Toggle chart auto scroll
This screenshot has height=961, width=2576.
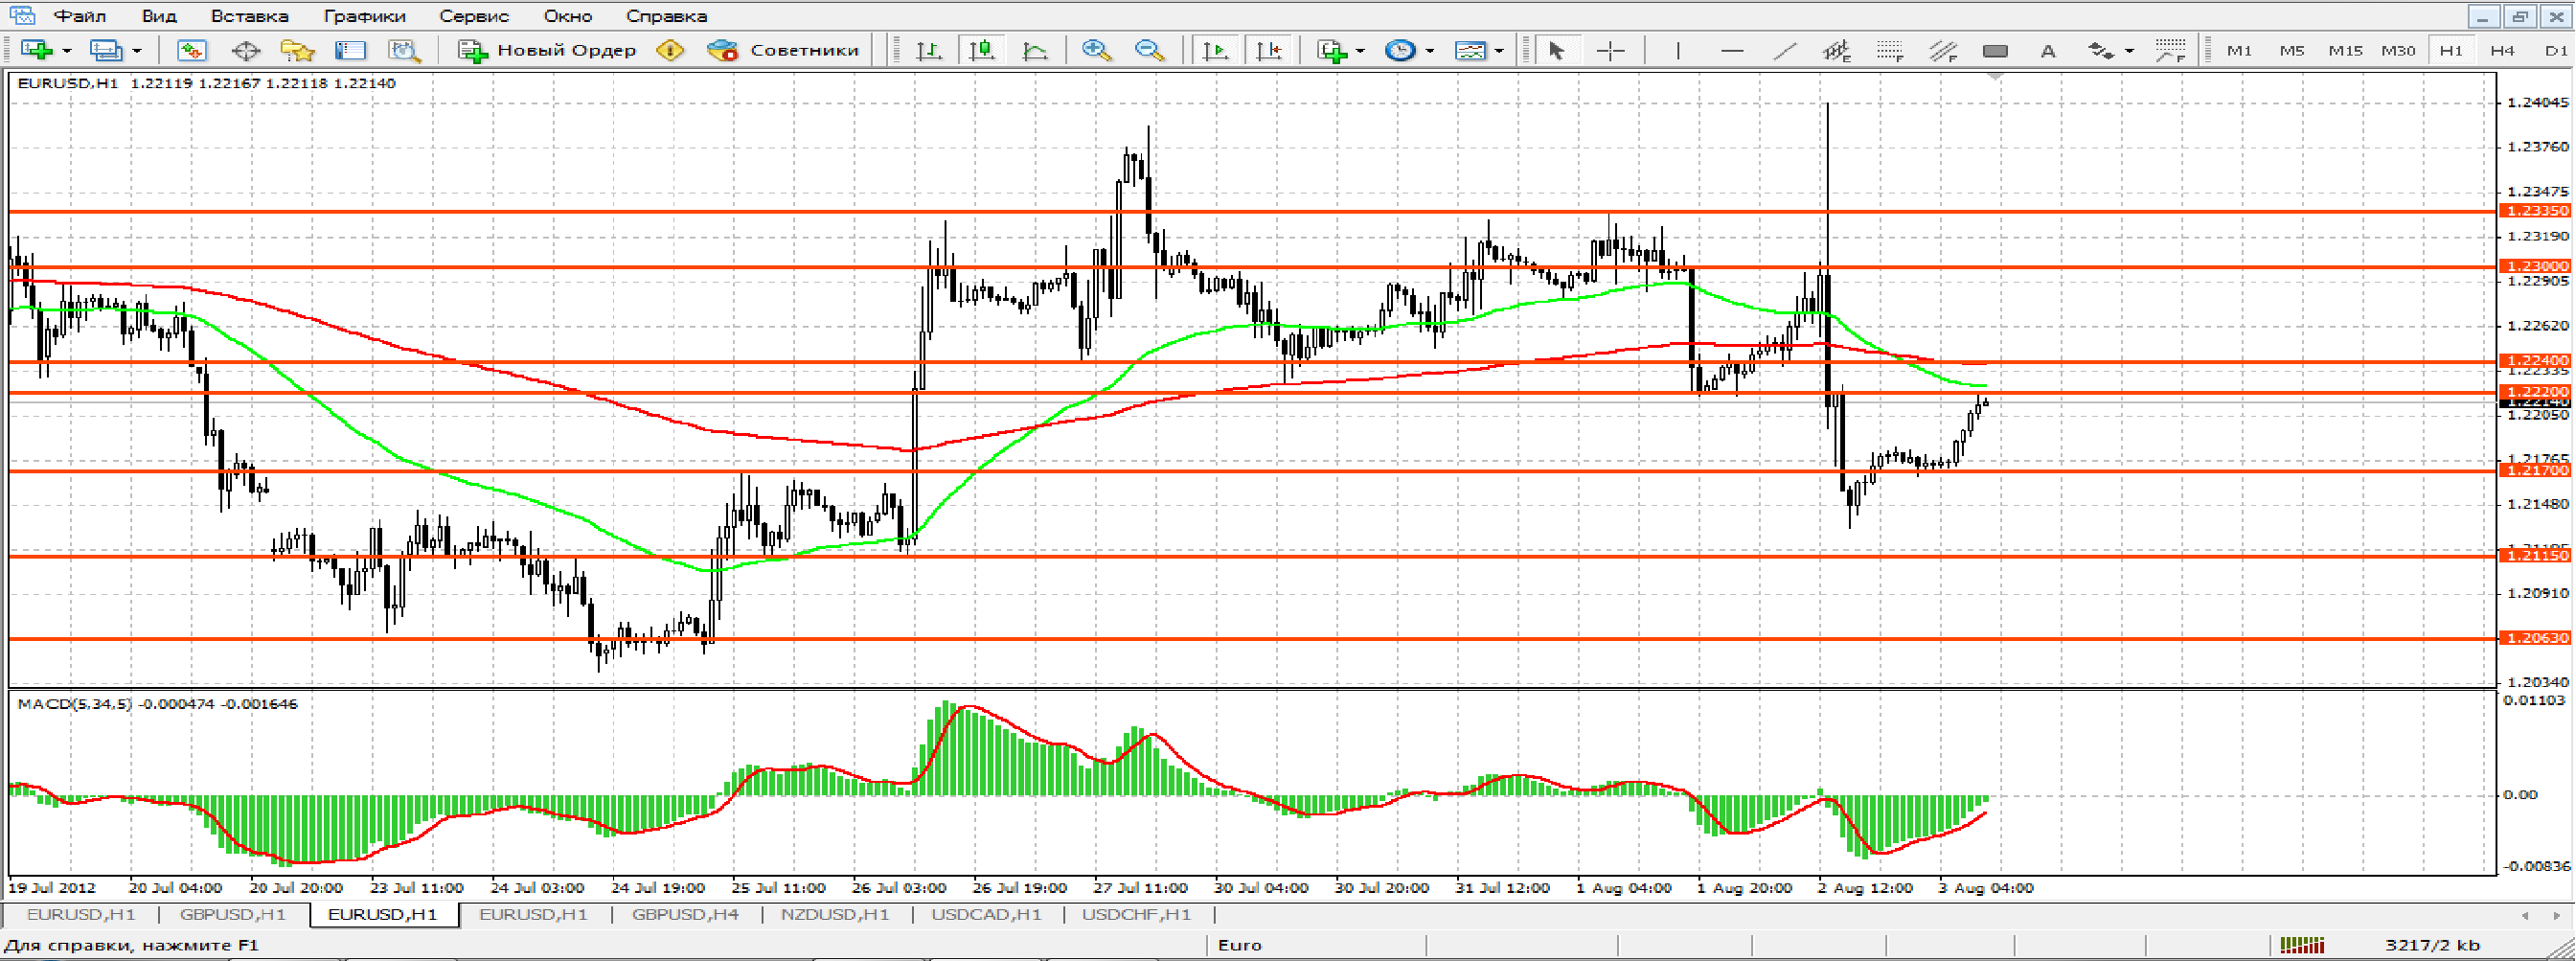pyautogui.click(x=1215, y=50)
